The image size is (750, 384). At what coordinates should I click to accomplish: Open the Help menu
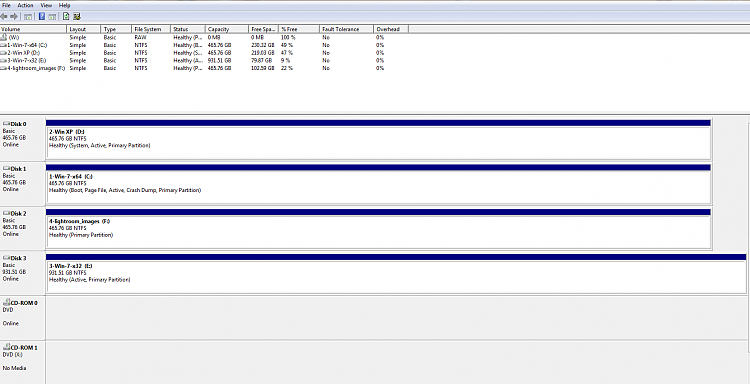65,5
